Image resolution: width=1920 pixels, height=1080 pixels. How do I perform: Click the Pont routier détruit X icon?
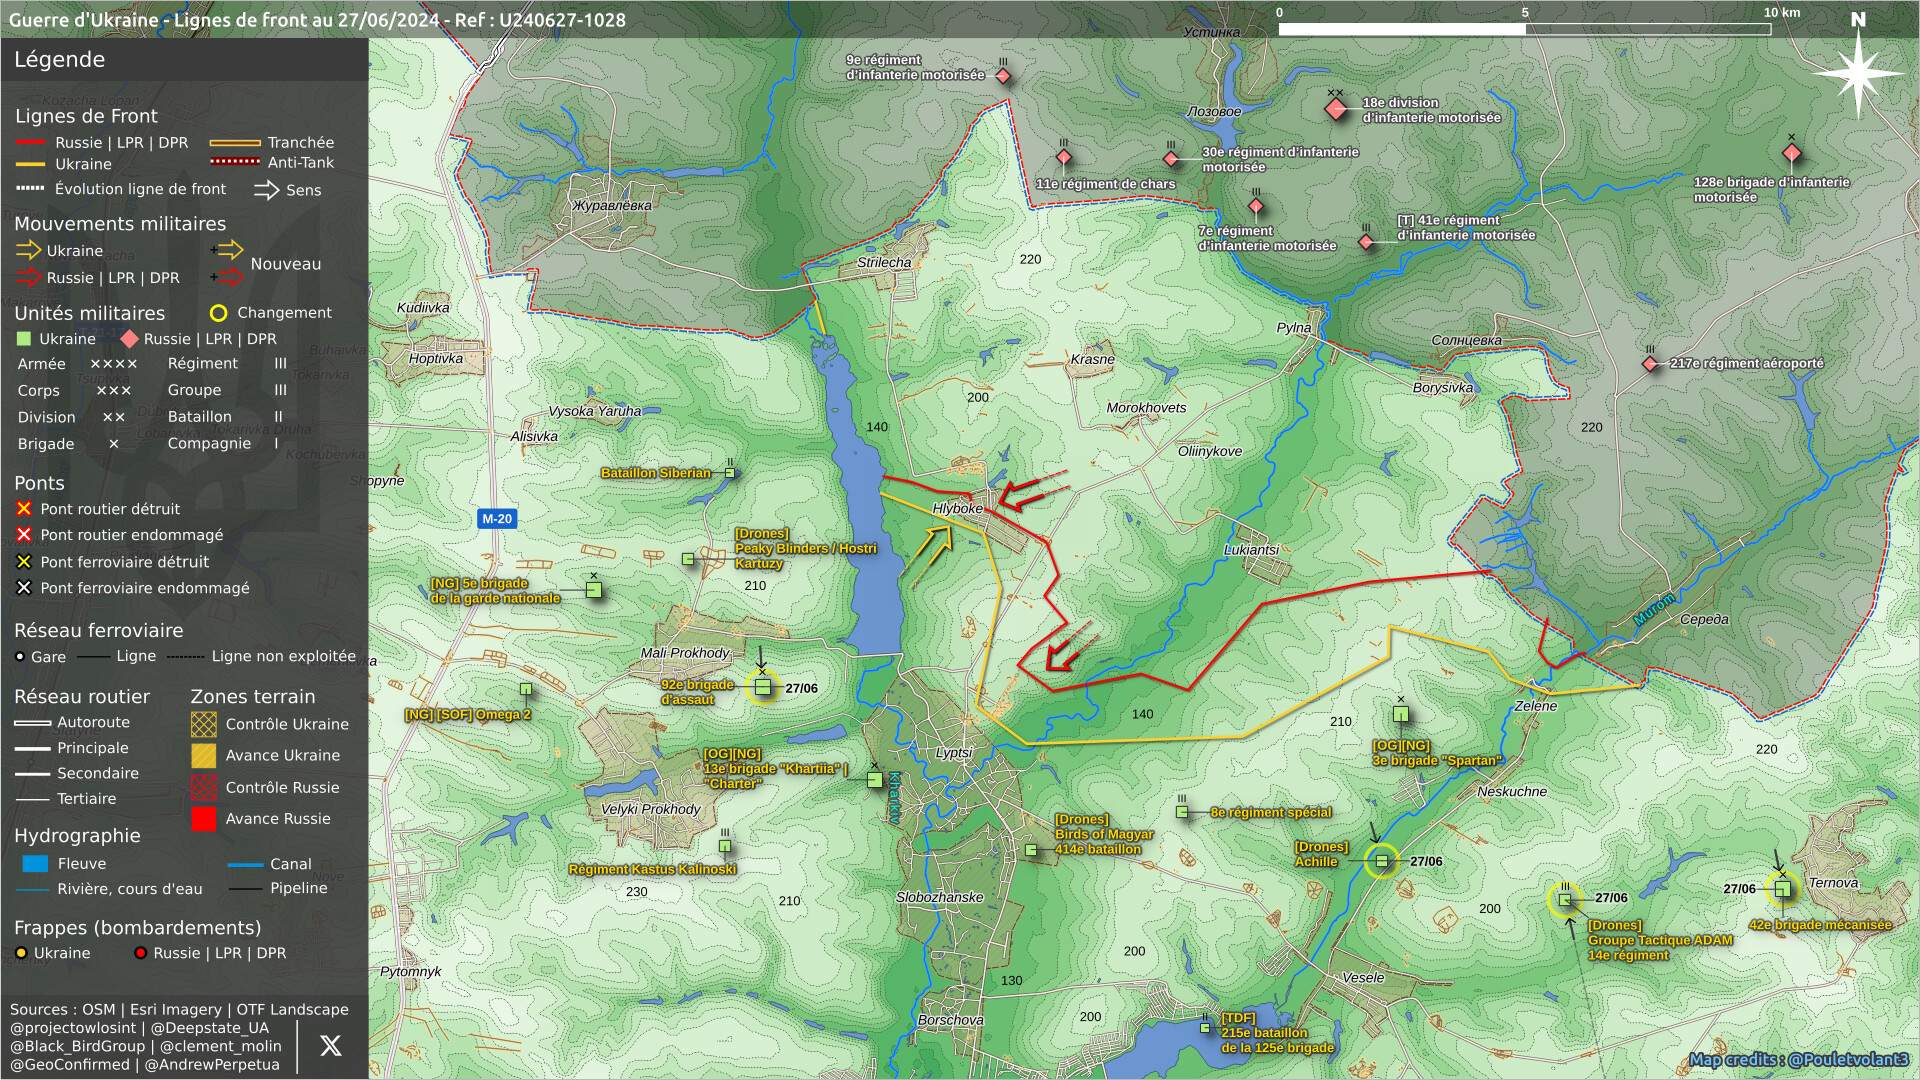24,509
